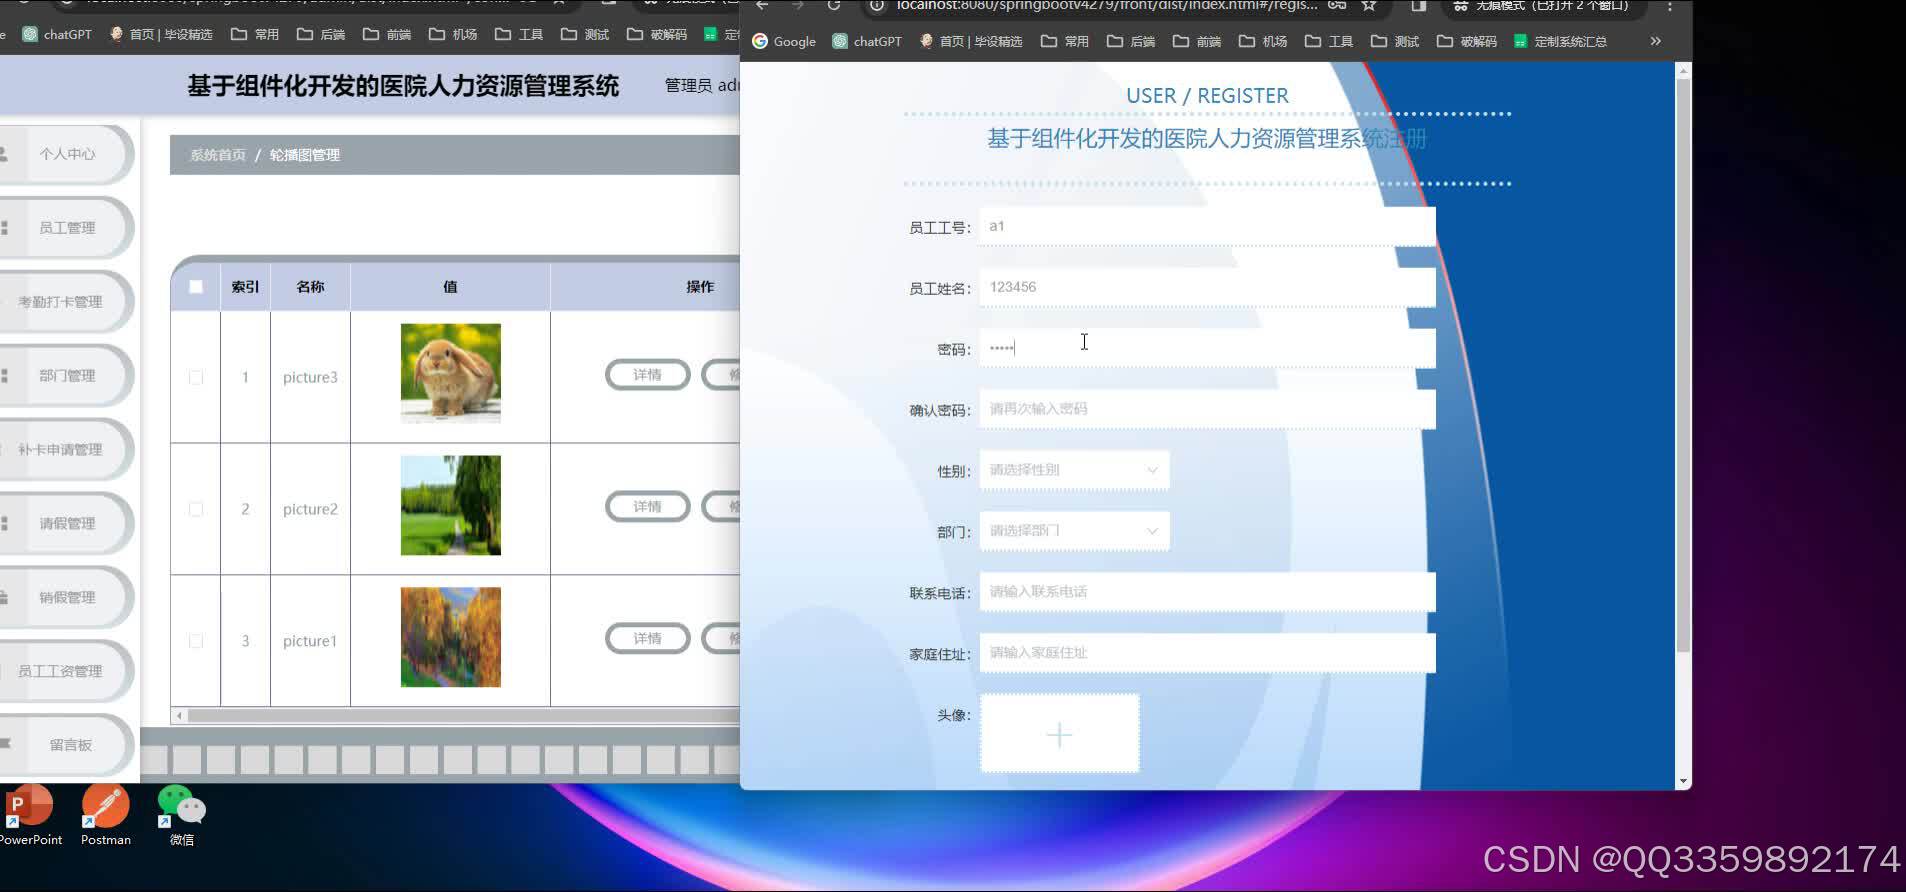This screenshot has height=892, width=1906.
Task: Check the picture1 row checkbox
Action: (196, 641)
